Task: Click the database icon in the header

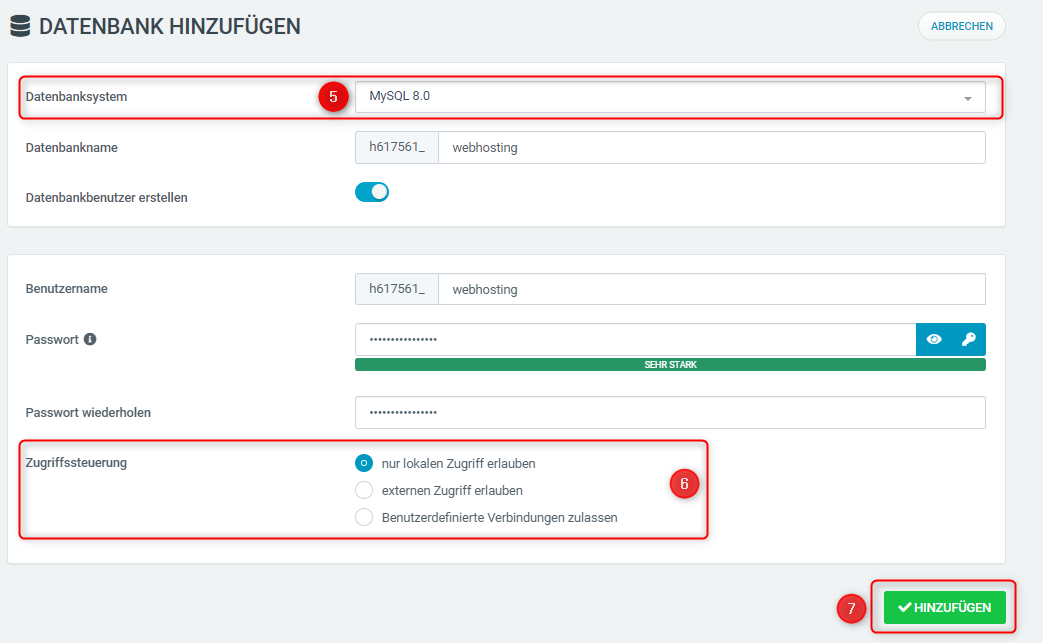Action: (x=20, y=26)
